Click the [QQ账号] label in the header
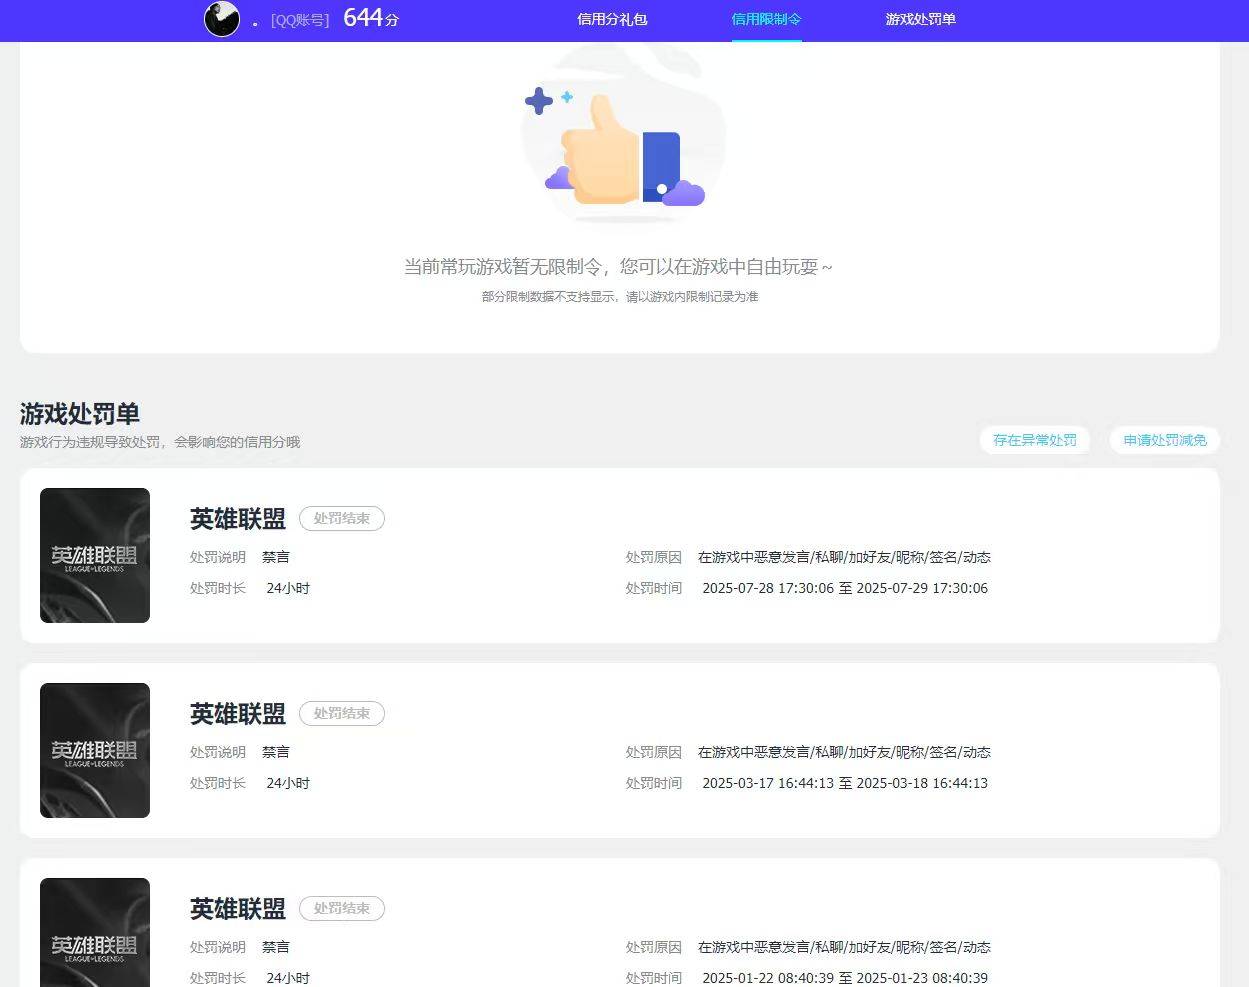The width and height of the screenshot is (1249, 987). (x=301, y=19)
